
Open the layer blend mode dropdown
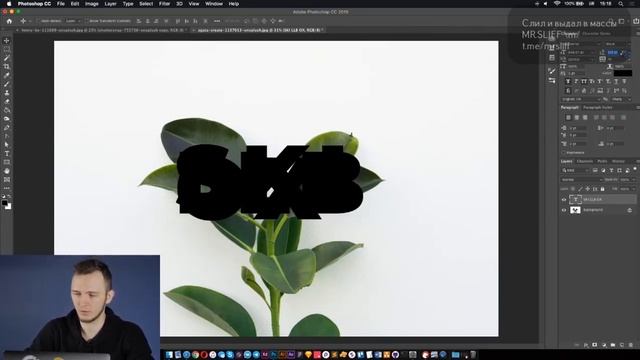582,180
